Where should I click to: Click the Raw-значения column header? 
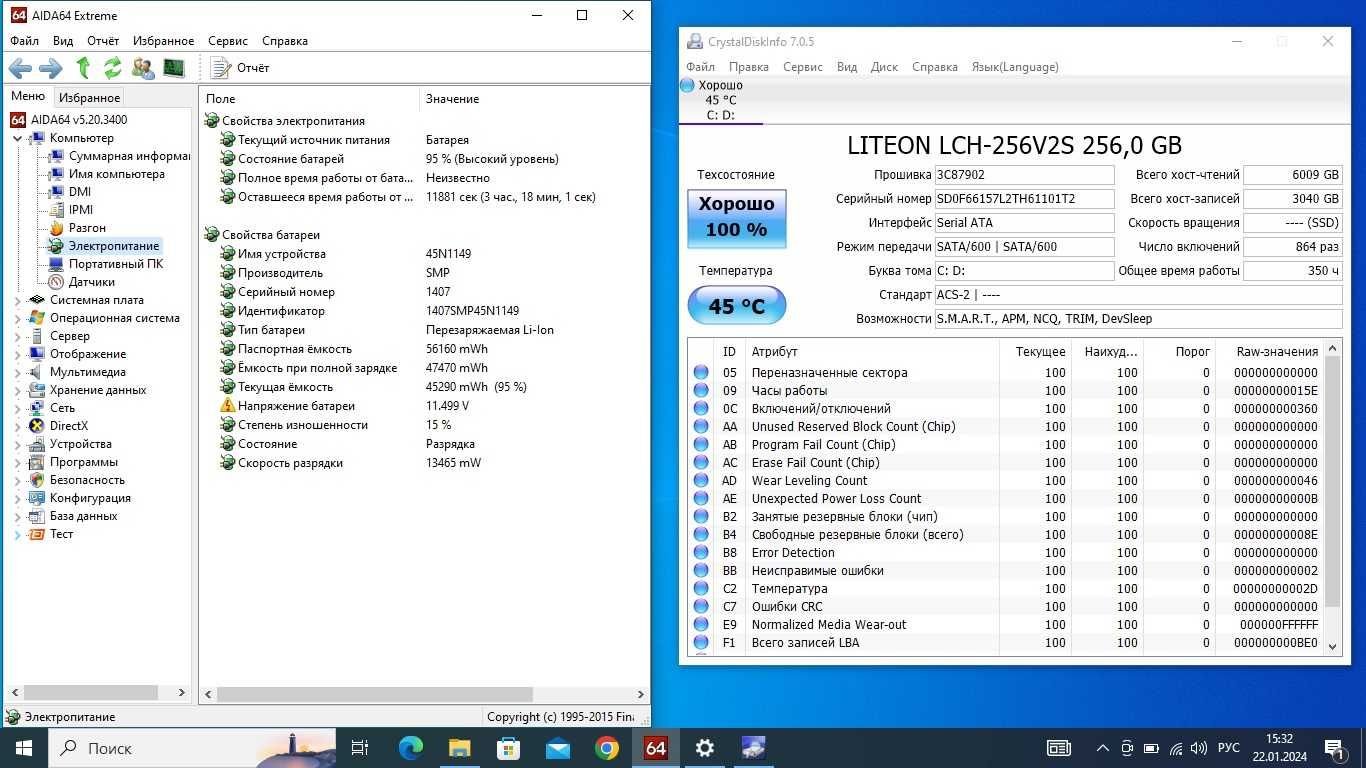click(x=1270, y=351)
